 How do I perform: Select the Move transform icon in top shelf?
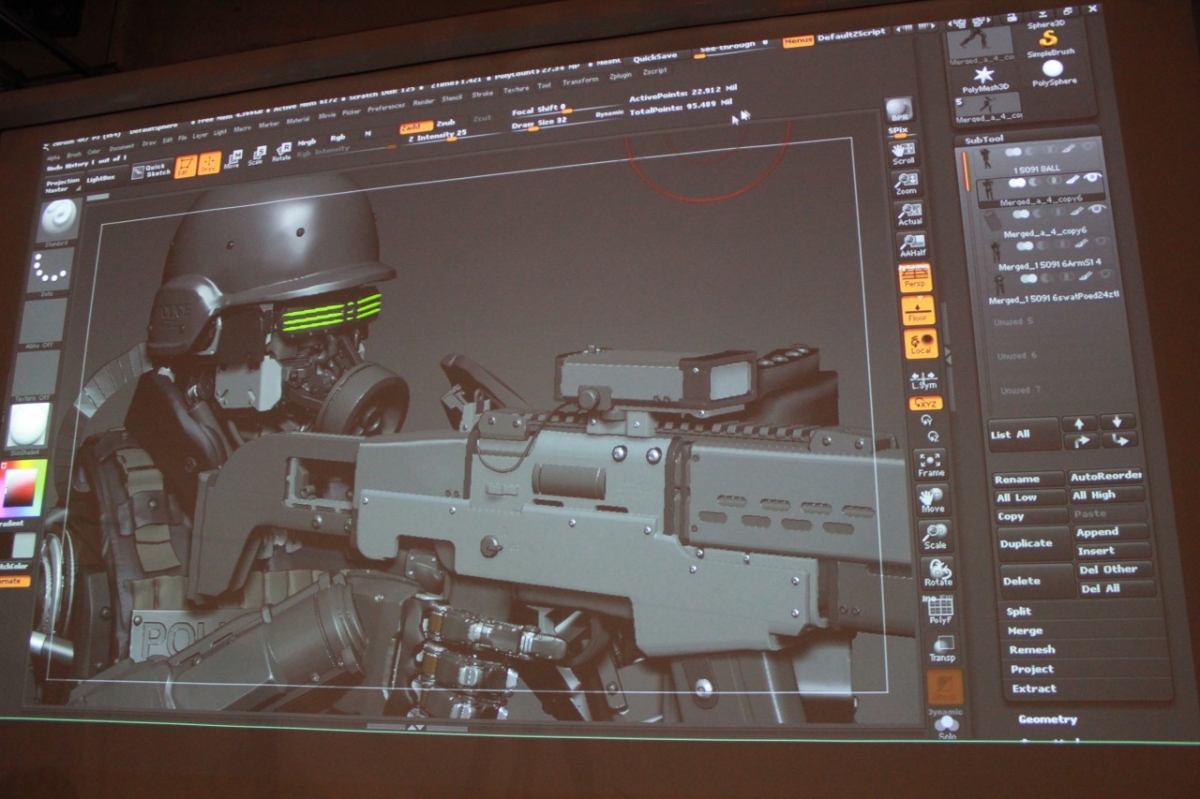click(232, 160)
